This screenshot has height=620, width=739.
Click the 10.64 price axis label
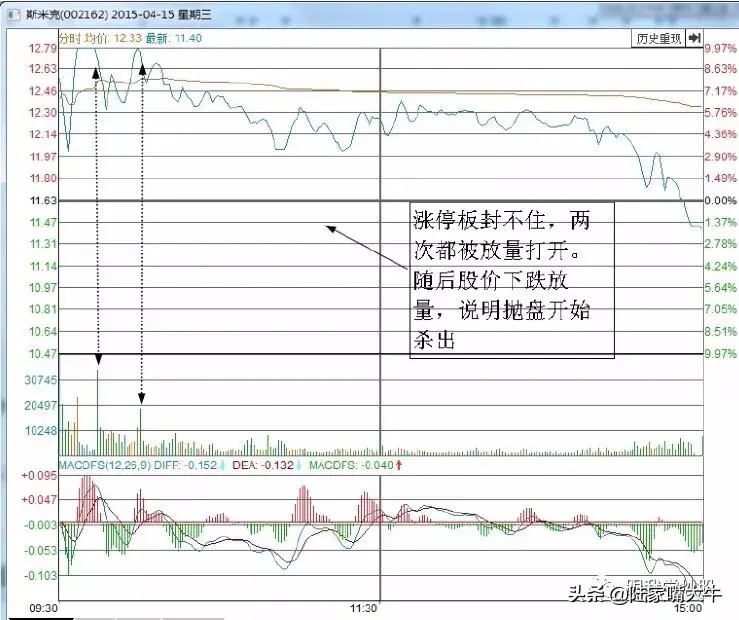43,331
